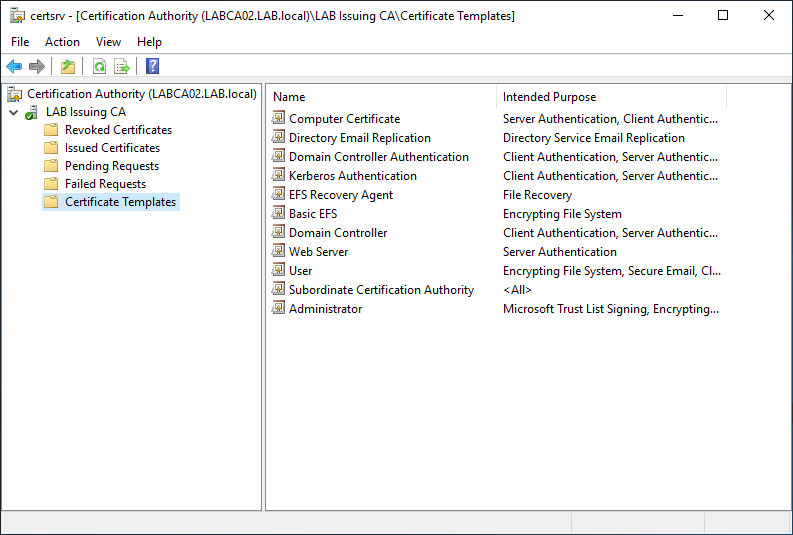Click the User template icon
793x535 pixels.
pyautogui.click(x=278, y=270)
